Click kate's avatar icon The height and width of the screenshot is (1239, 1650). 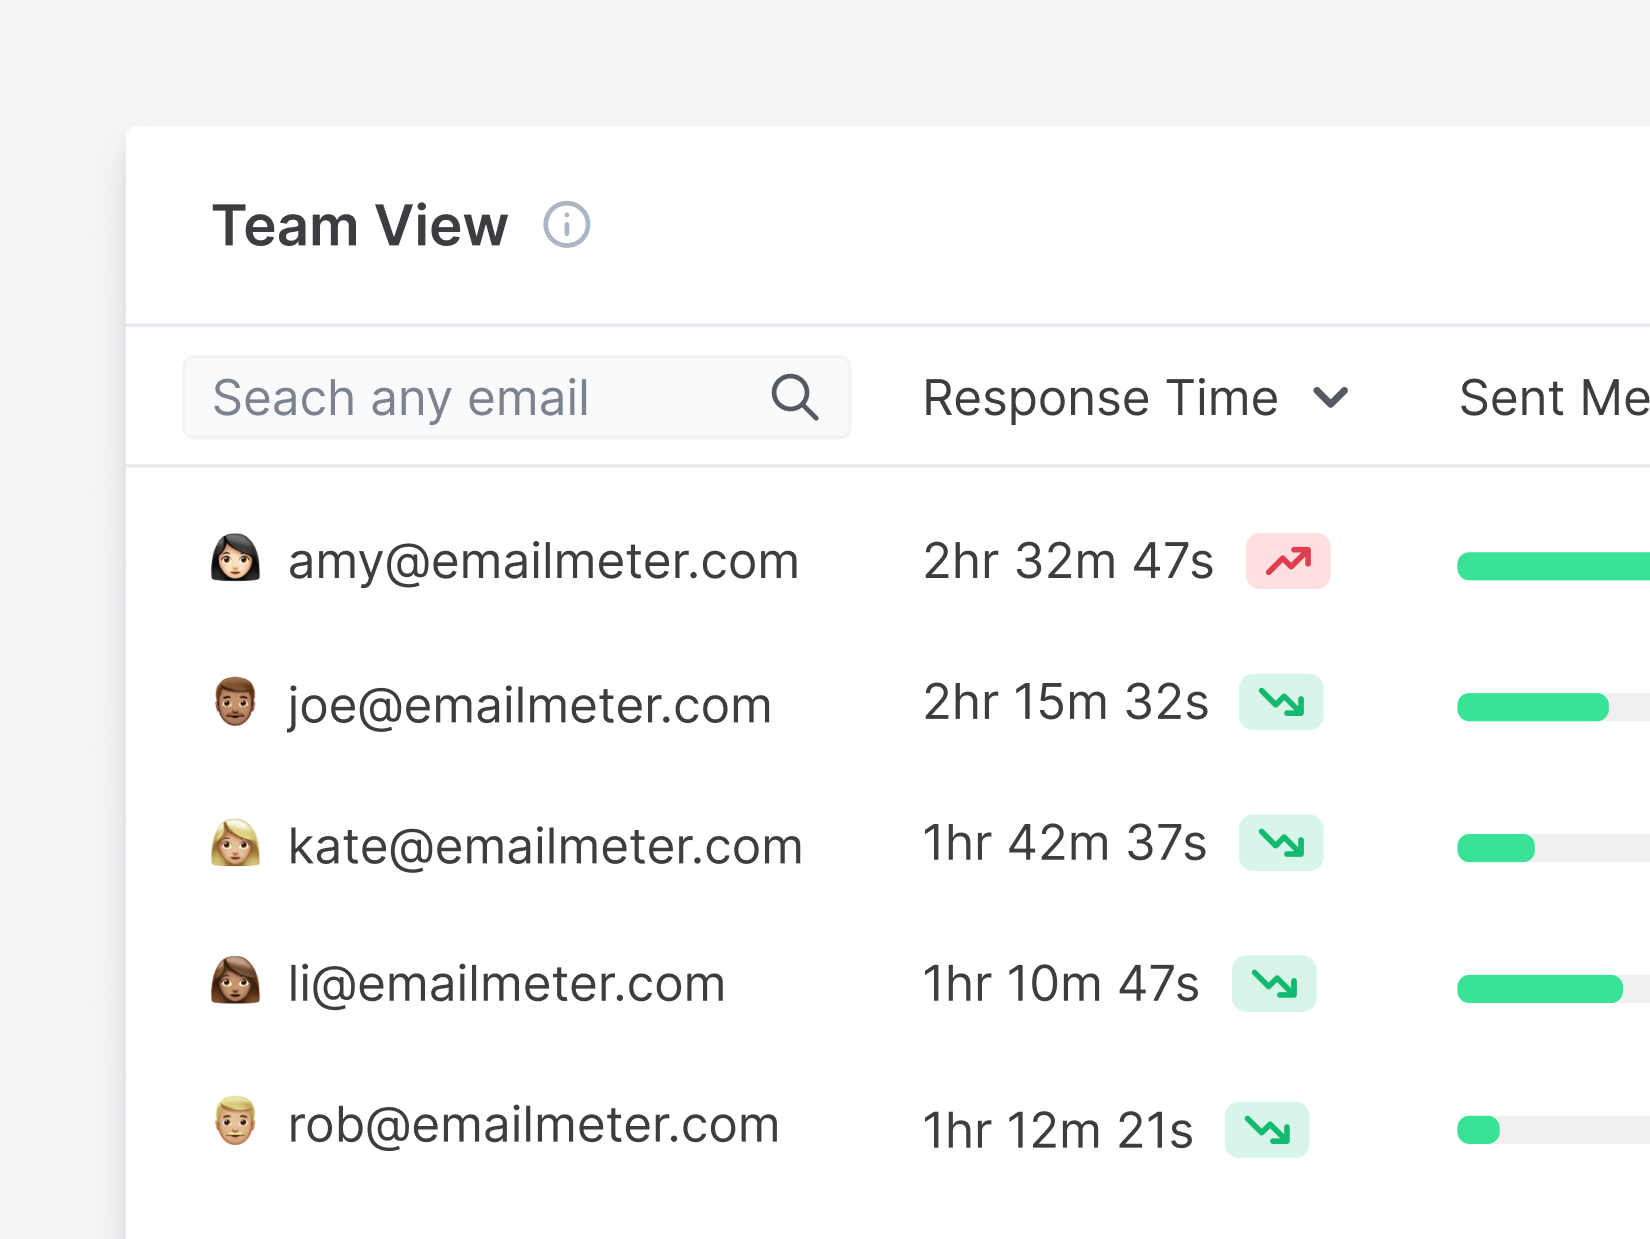tap(236, 844)
